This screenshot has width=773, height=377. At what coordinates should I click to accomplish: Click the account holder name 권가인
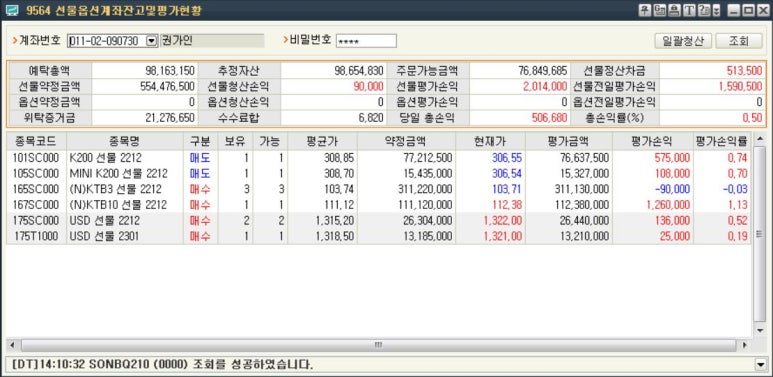coord(211,41)
